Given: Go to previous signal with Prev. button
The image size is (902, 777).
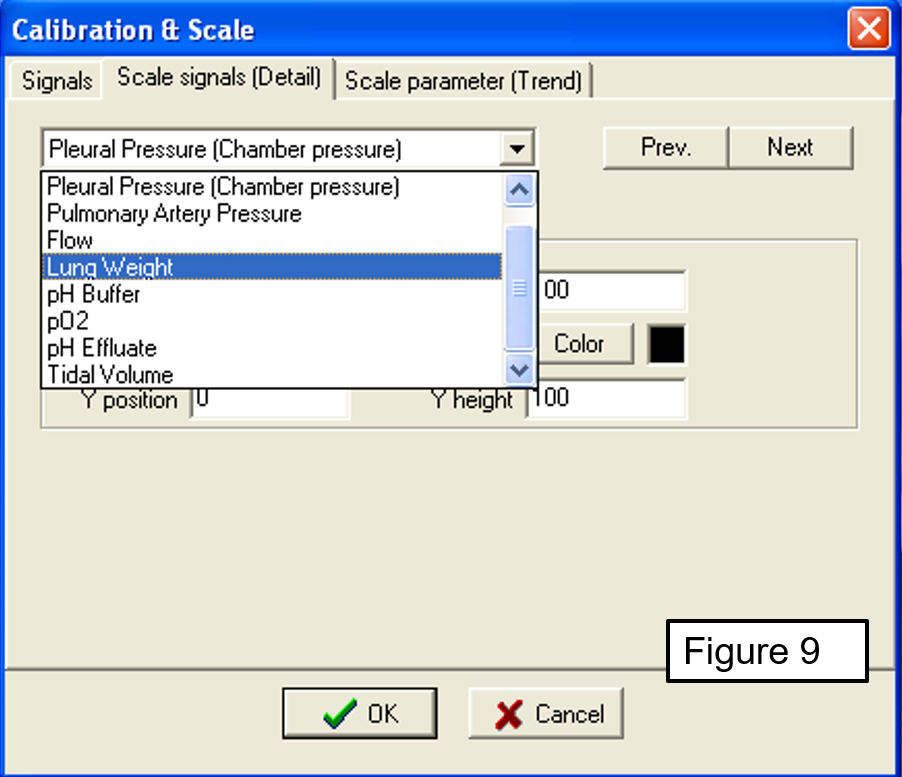Looking at the screenshot, I should tap(665, 148).
